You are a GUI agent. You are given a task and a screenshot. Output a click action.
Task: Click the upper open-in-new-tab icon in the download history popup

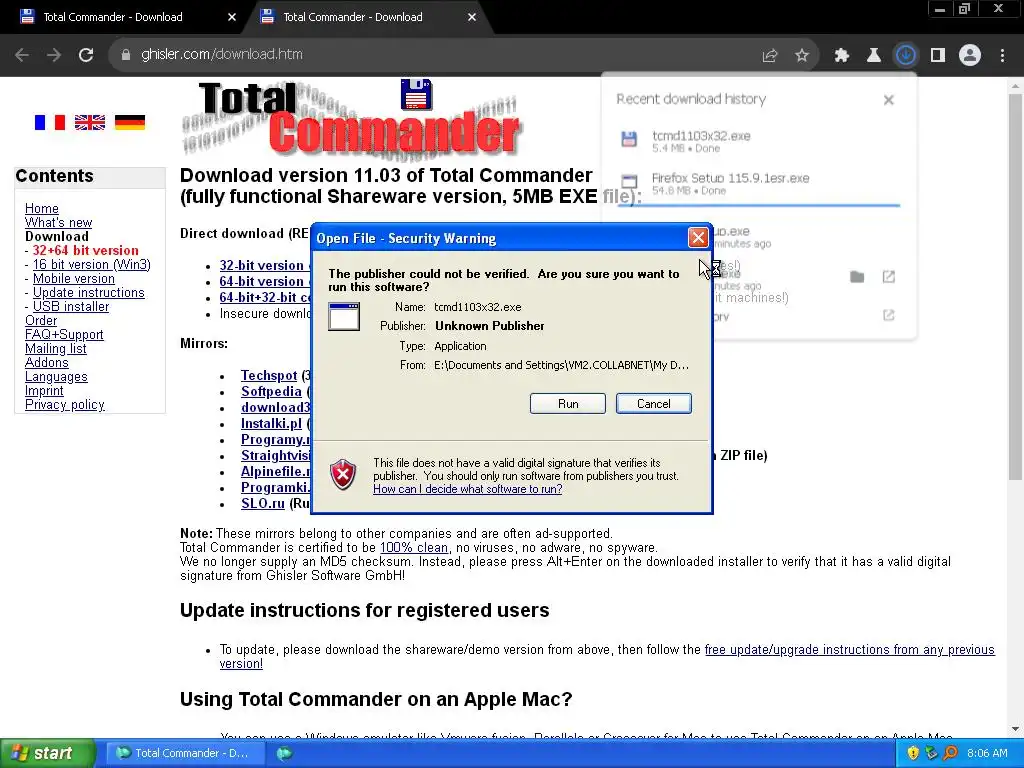tap(889, 277)
